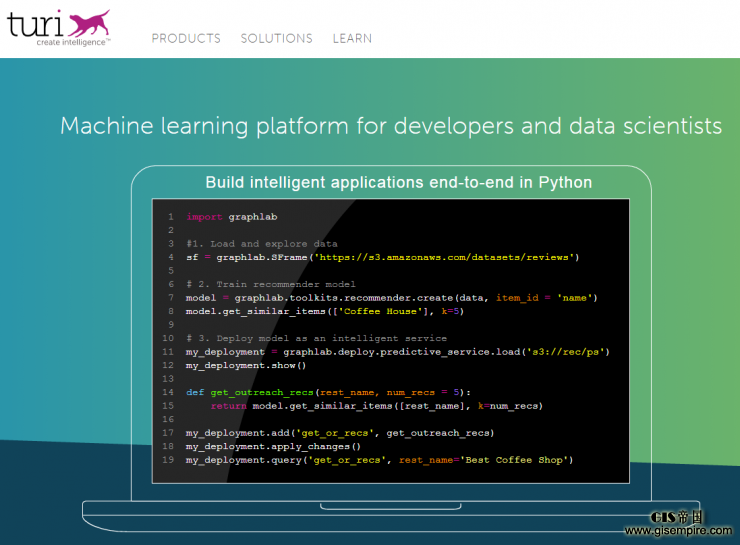Click the www.gisempire.com watermark link
The image size is (740, 545).
click(x=680, y=532)
